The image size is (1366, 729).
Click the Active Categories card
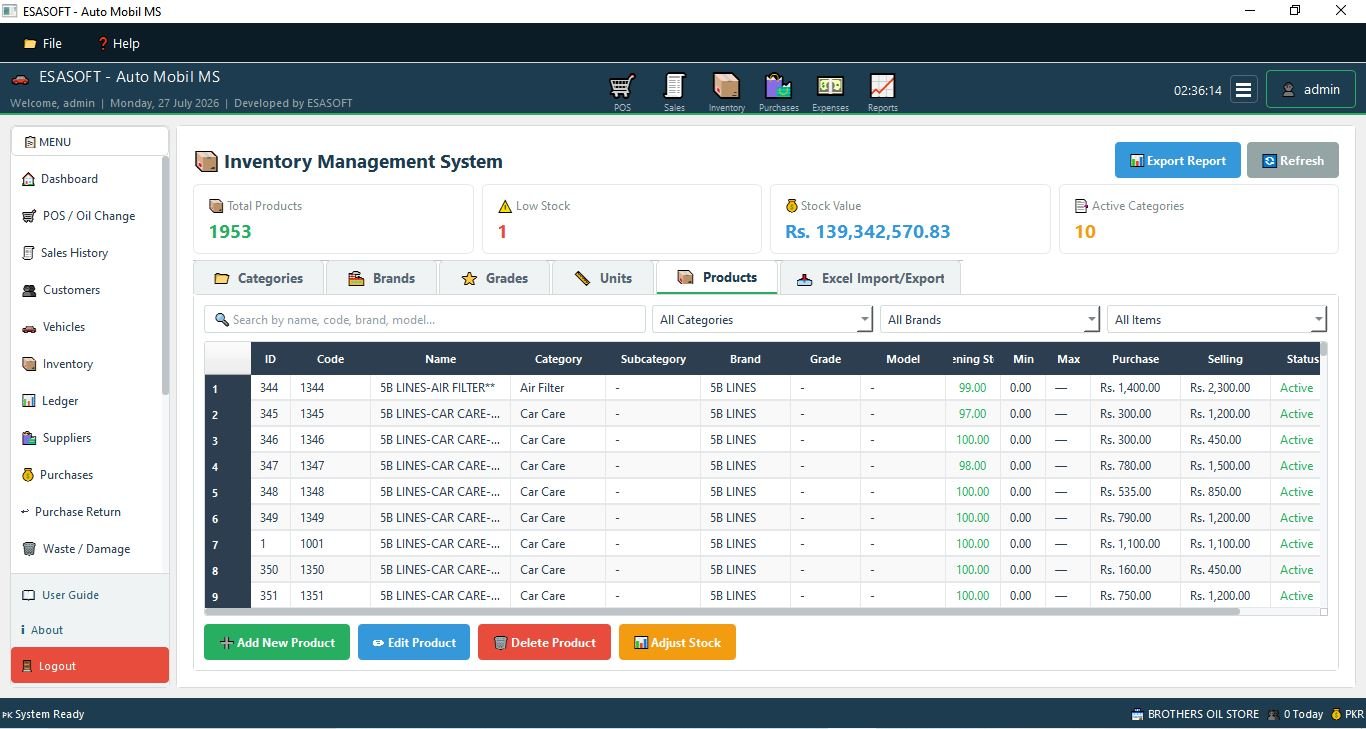click(1198, 219)
